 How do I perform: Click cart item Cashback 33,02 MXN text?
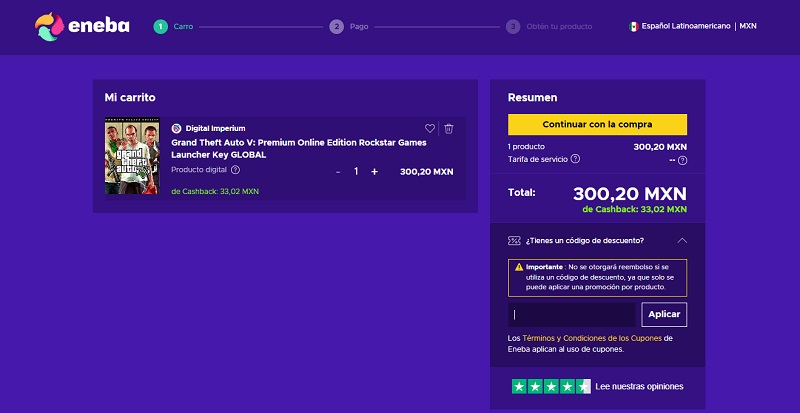point(215,192)
